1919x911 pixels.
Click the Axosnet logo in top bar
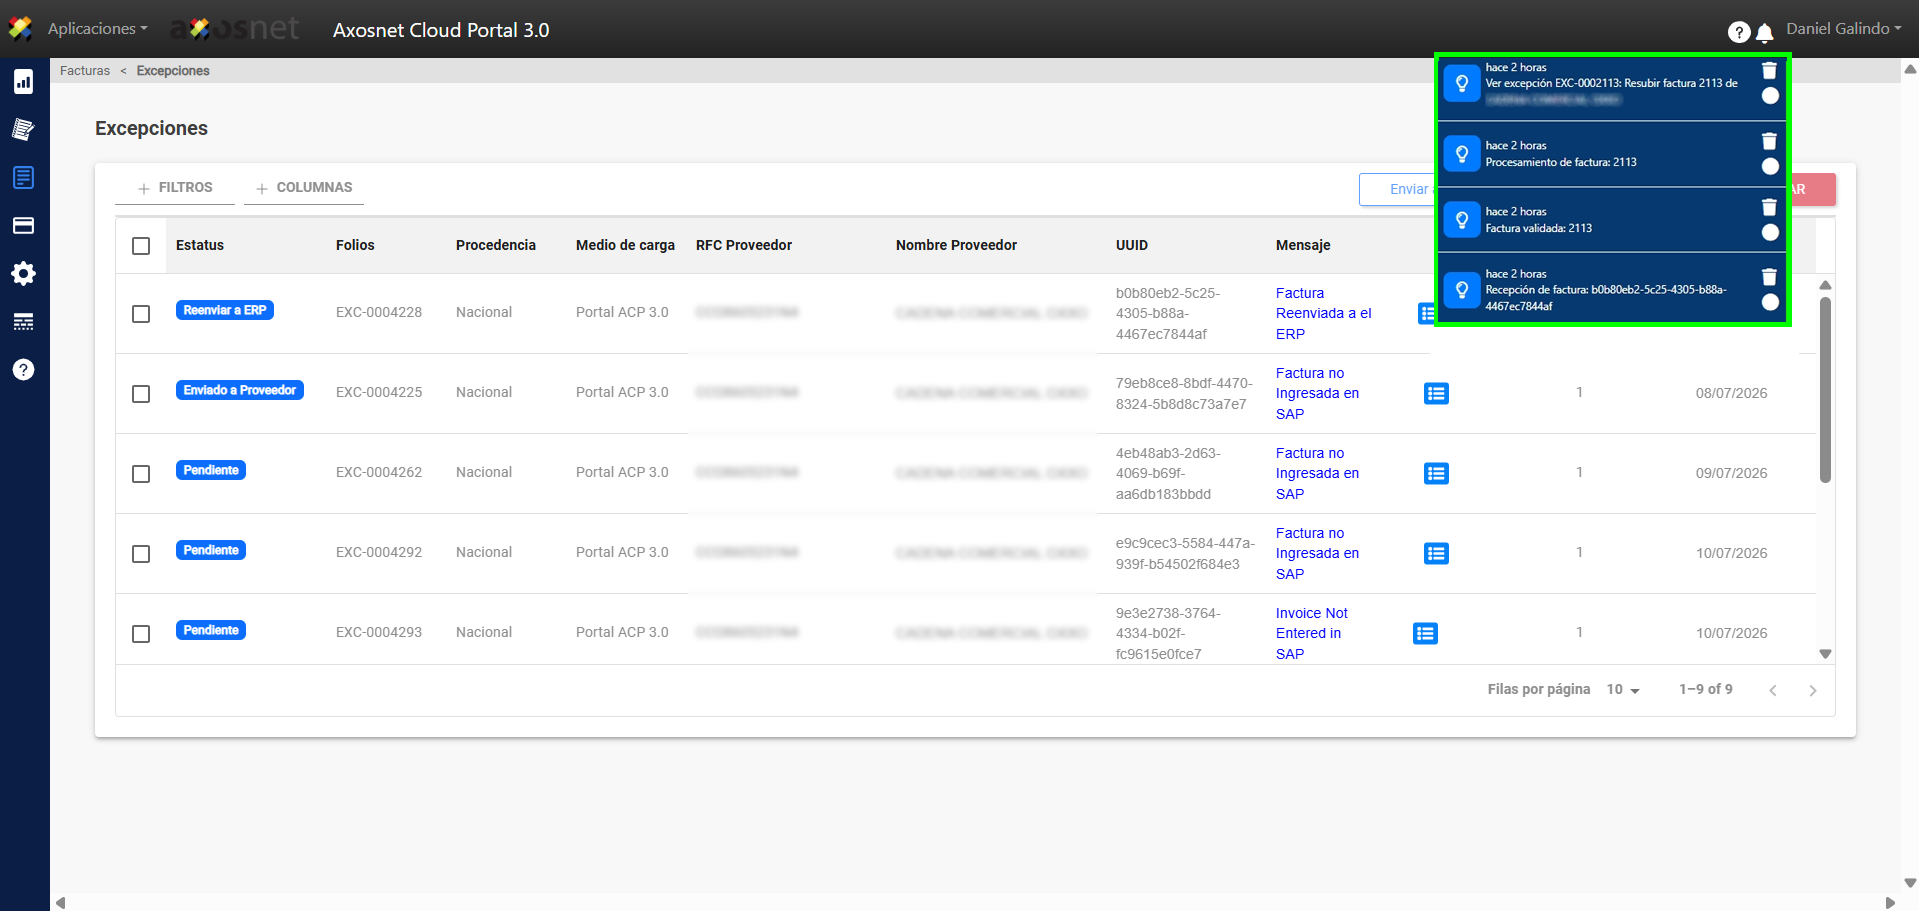pos(236,29)
